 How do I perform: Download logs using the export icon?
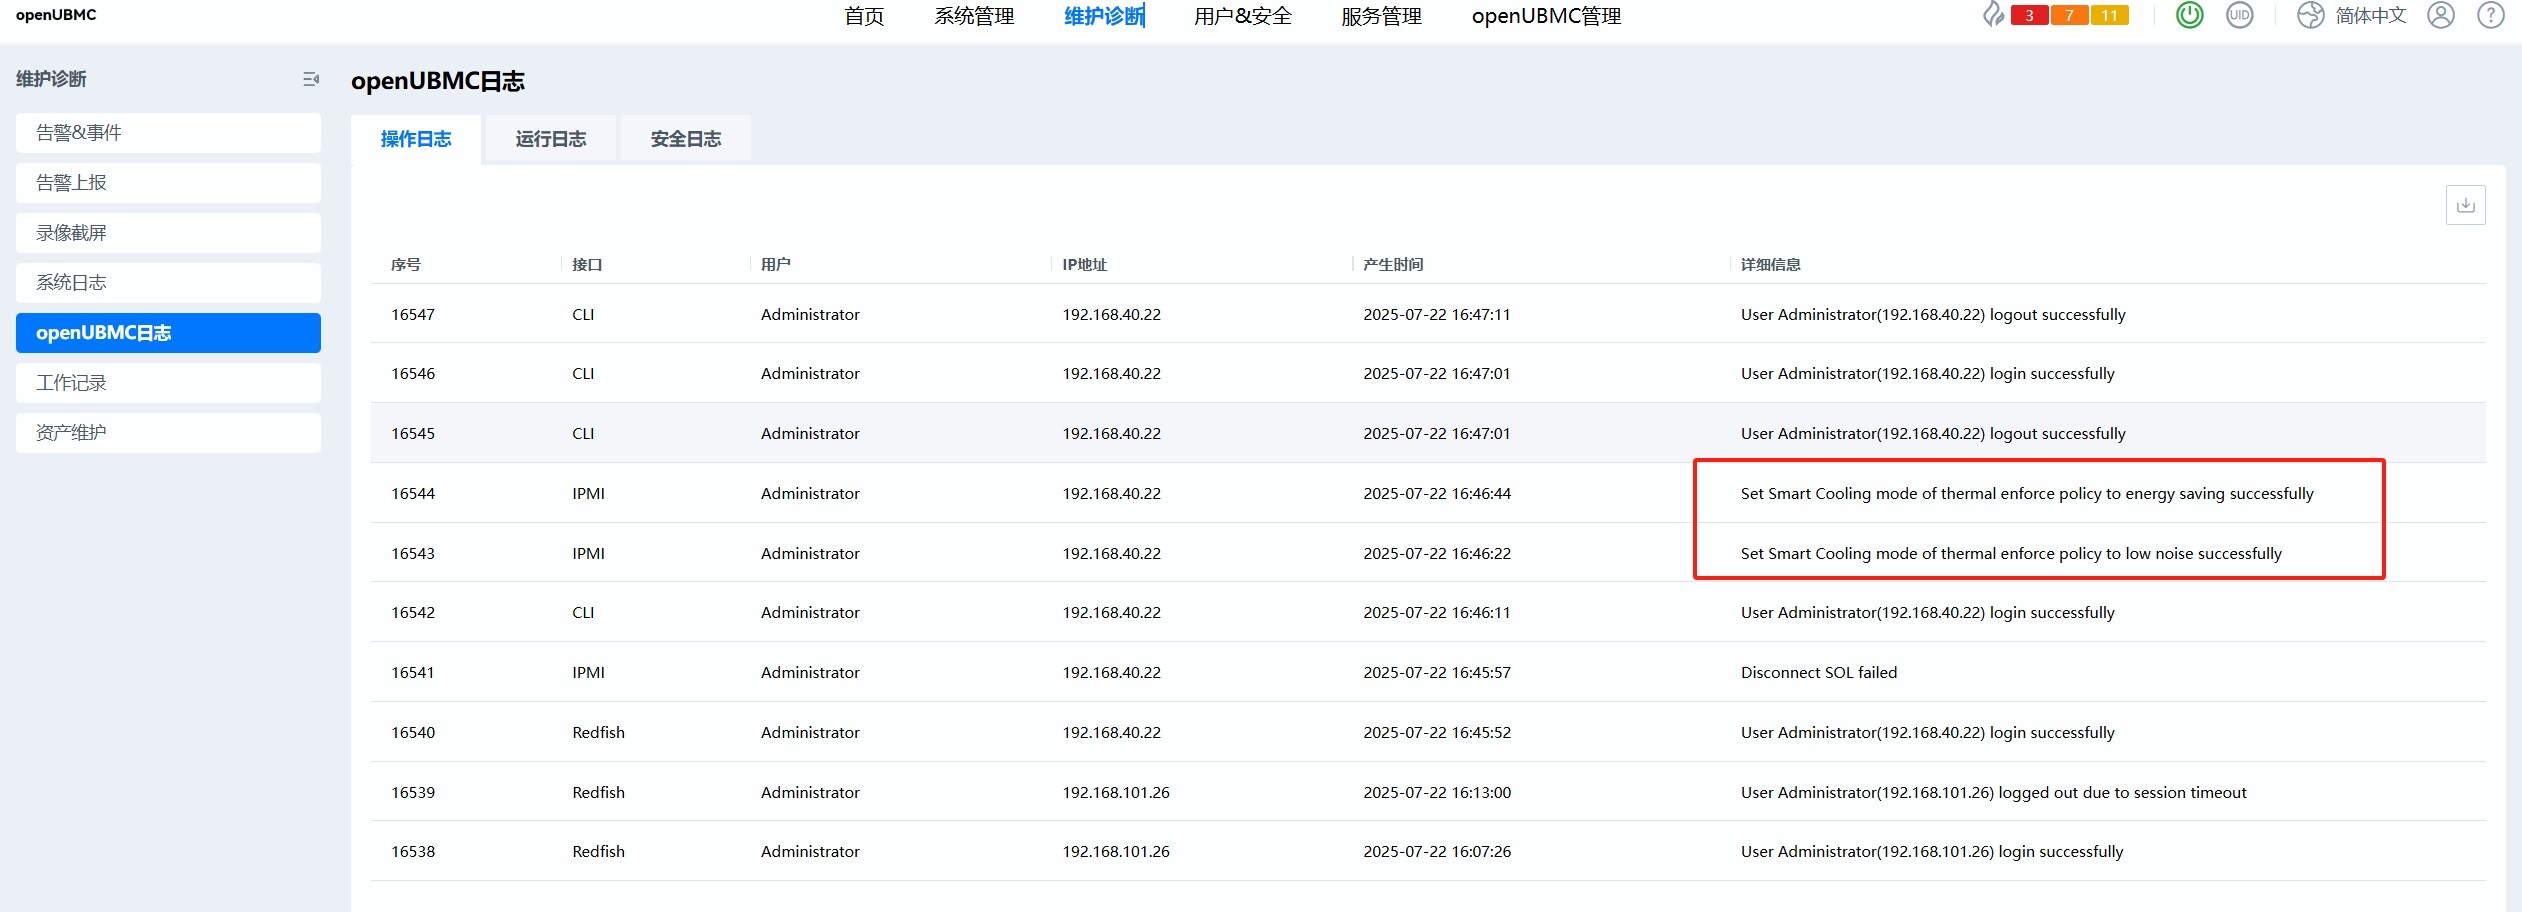(x=2465, y=205)
